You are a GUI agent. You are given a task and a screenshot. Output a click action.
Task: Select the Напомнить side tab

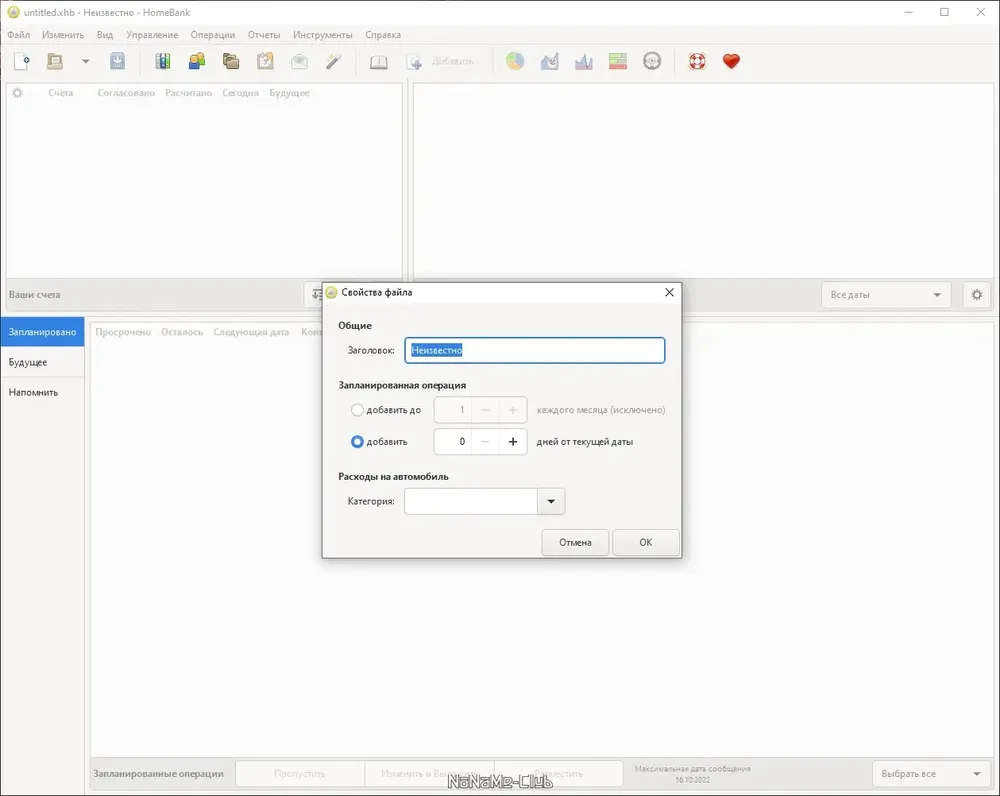pos(42,392)
